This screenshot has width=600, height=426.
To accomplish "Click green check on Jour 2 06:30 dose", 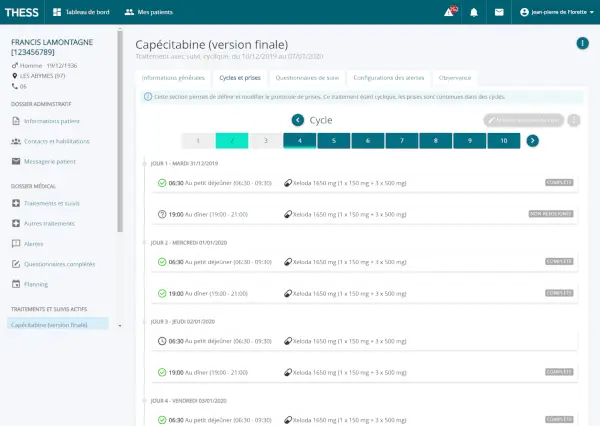I will tap(162, 262).
